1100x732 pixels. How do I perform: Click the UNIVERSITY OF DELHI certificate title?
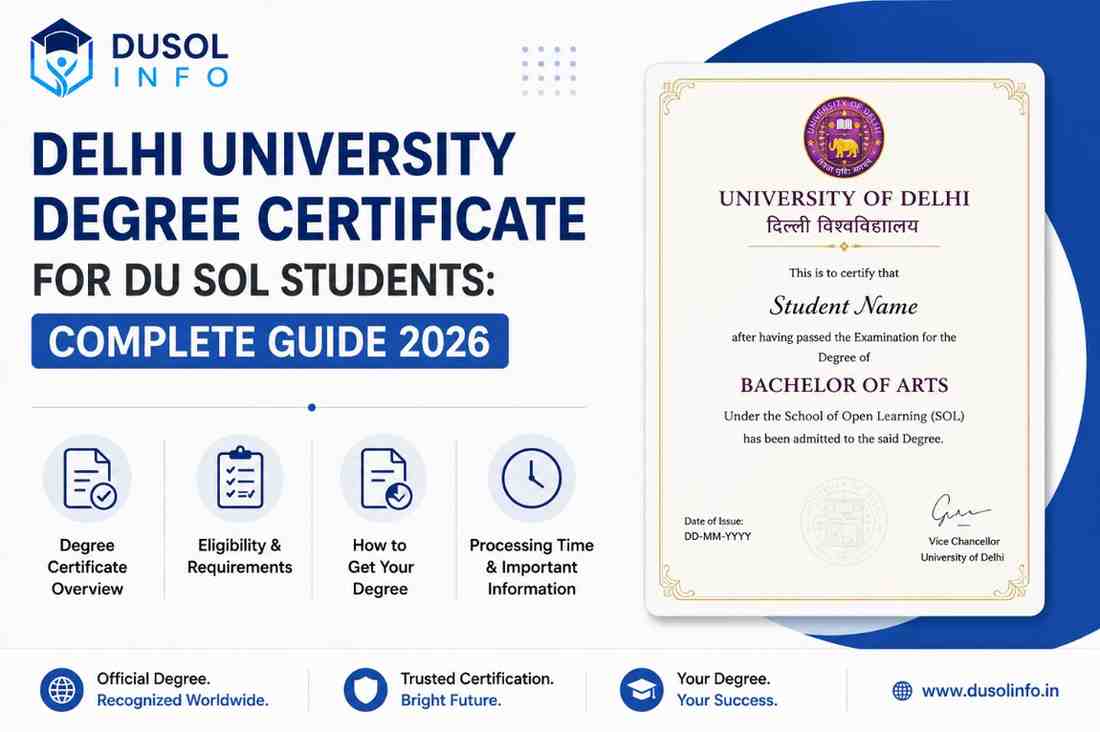click(x=844, y=199)
